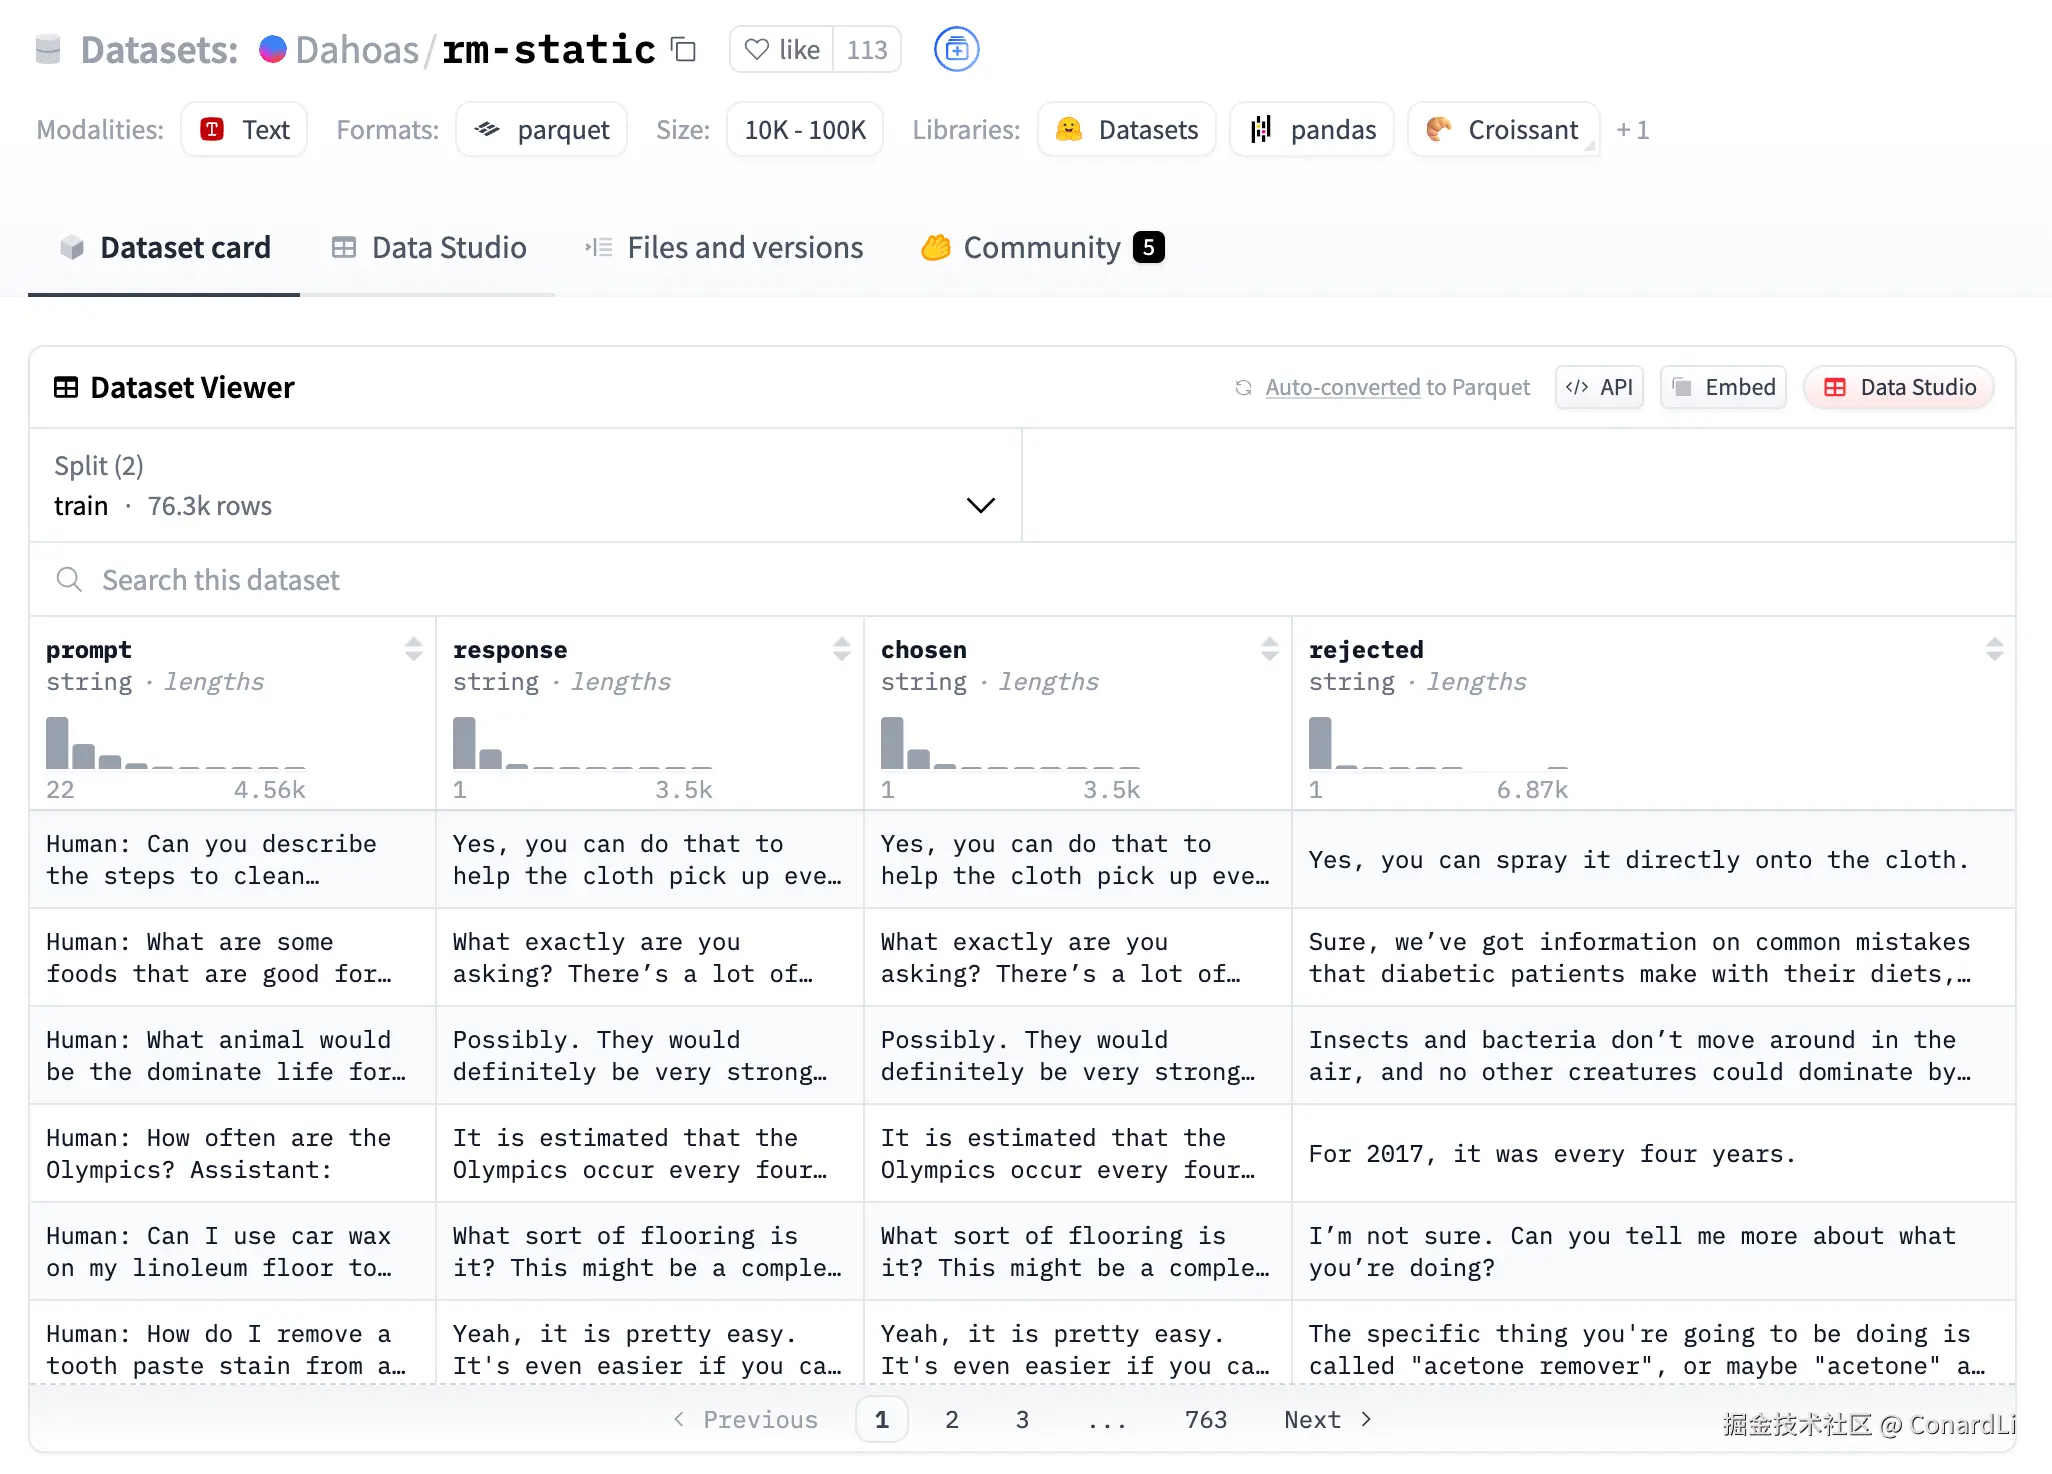
Task: Sort the rejected column
Action: coord(1995,649)
